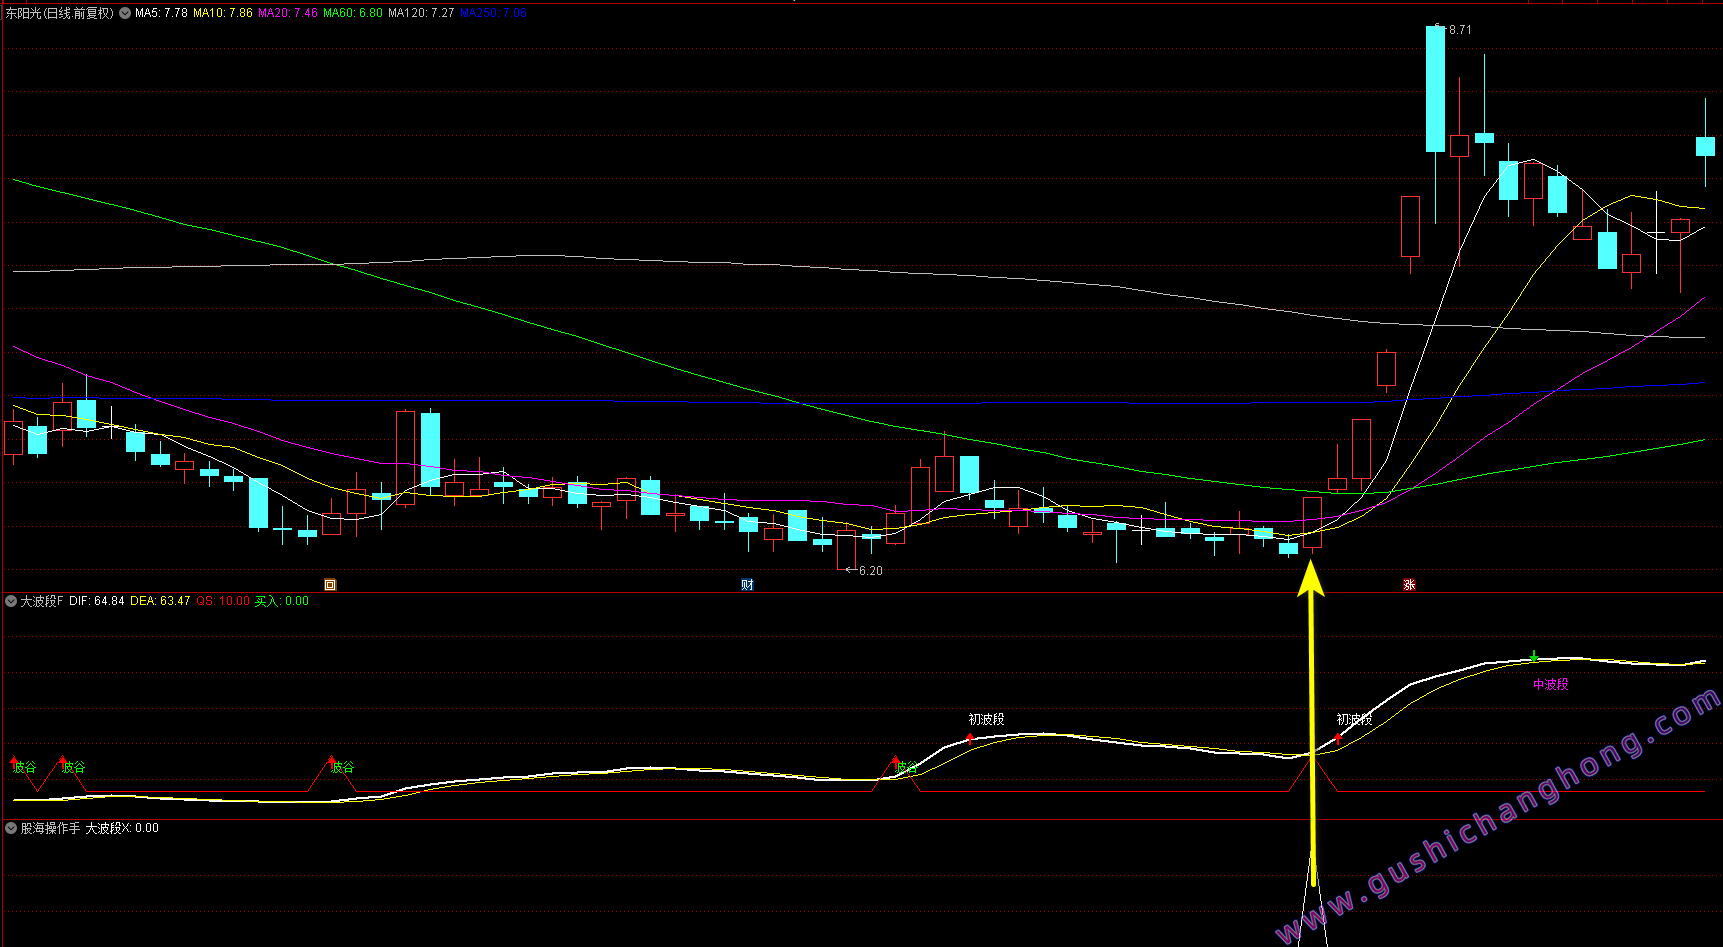Click the 大波段X: 0.00 value

(122, 828)
